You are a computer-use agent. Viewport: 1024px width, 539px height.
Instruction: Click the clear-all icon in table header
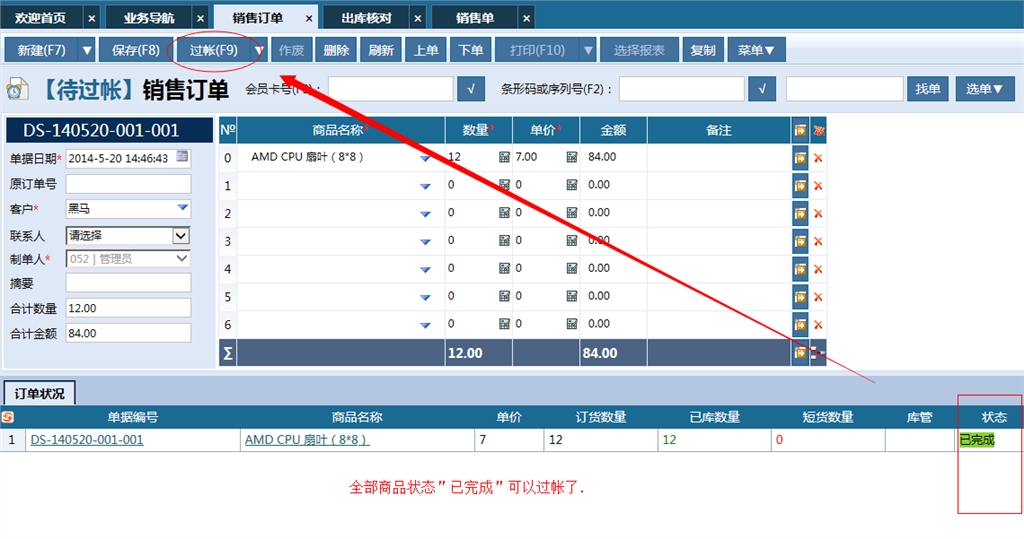pyautogui.click(x=818, y=131)
